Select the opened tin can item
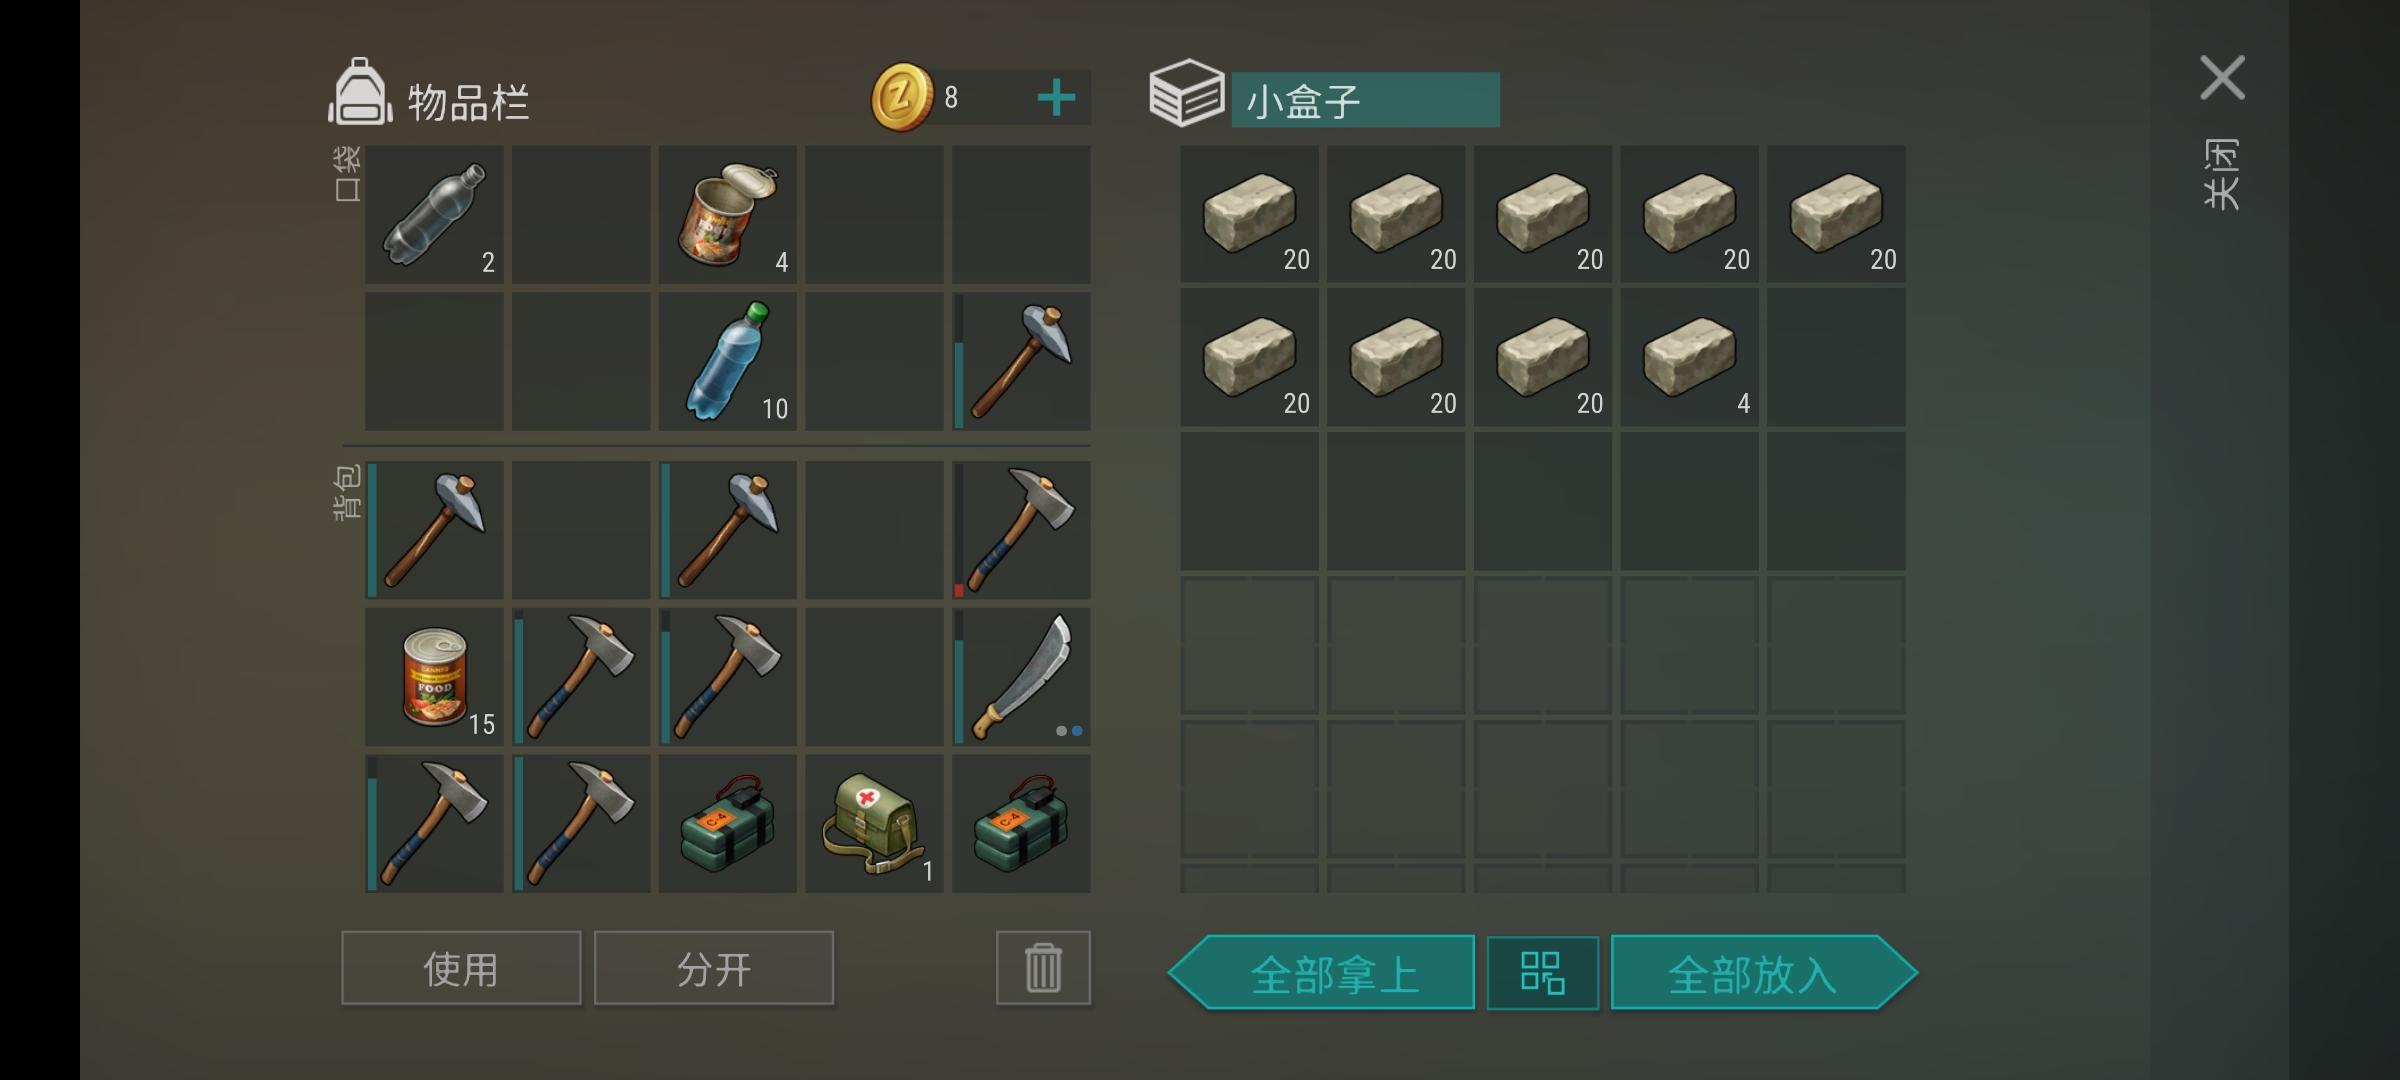The height and width of the screenshot is (1080, 2400). (727, 214)
